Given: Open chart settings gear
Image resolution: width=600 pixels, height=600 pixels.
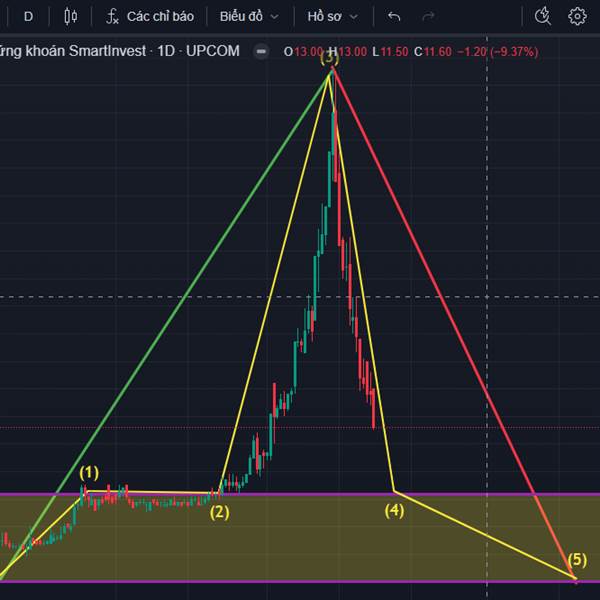Looking at the screenshot, I should [577, 16].
